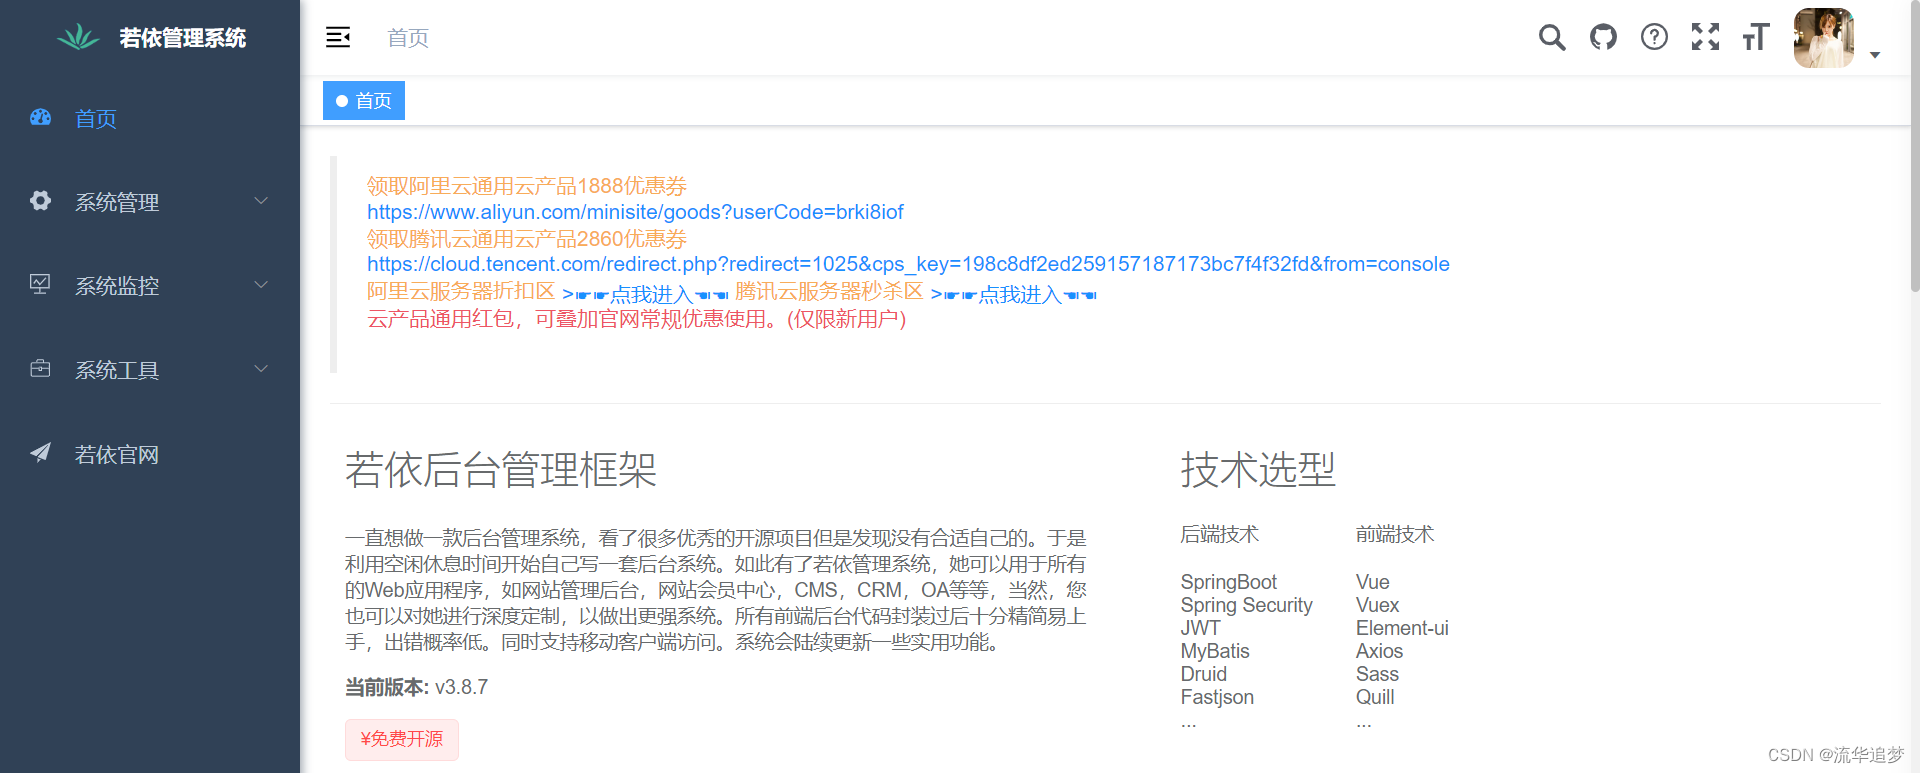Click Vue in frontend list
Screen dimensions: 1920x773
(1373, 582)
